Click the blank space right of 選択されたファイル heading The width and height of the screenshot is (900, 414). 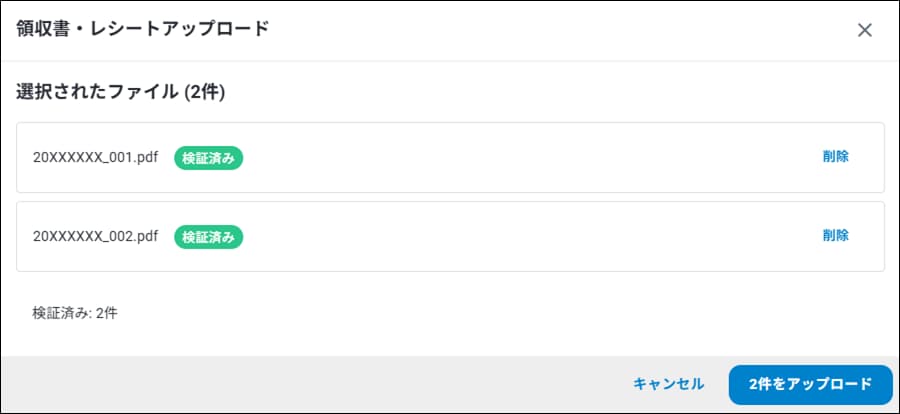click(x=550, y=93)
